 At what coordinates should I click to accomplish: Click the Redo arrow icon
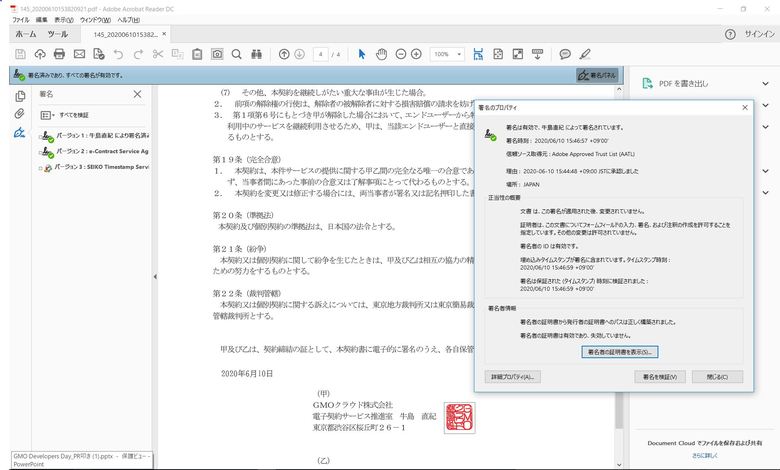(138, 54)
